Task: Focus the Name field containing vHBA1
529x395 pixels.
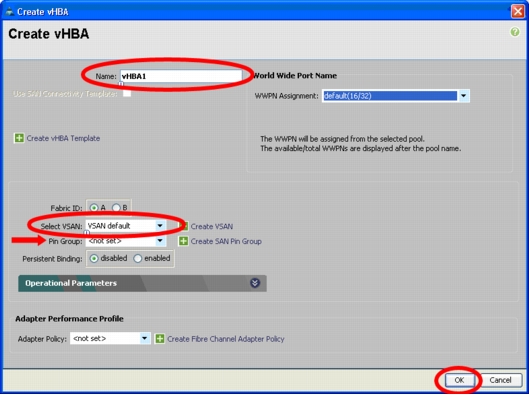Action: pyautogui.click(x=181, y=76)
